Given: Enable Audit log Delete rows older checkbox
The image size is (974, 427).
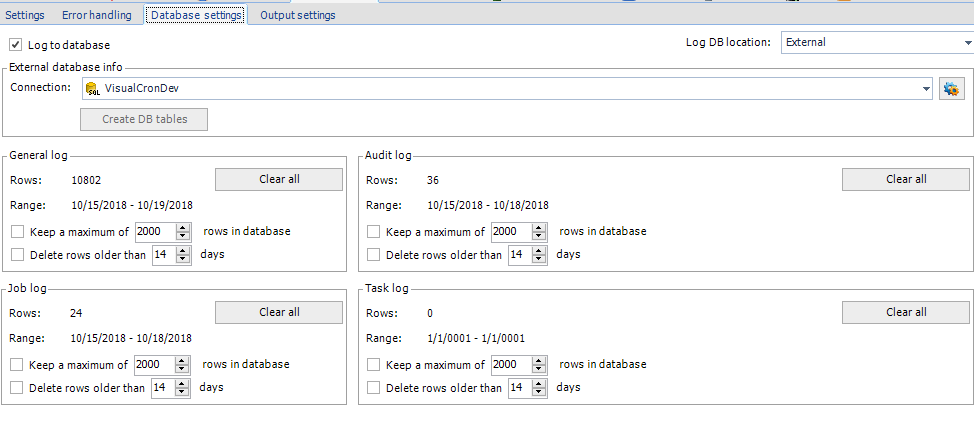Looking at the screenshot, I should click(373, 255).
